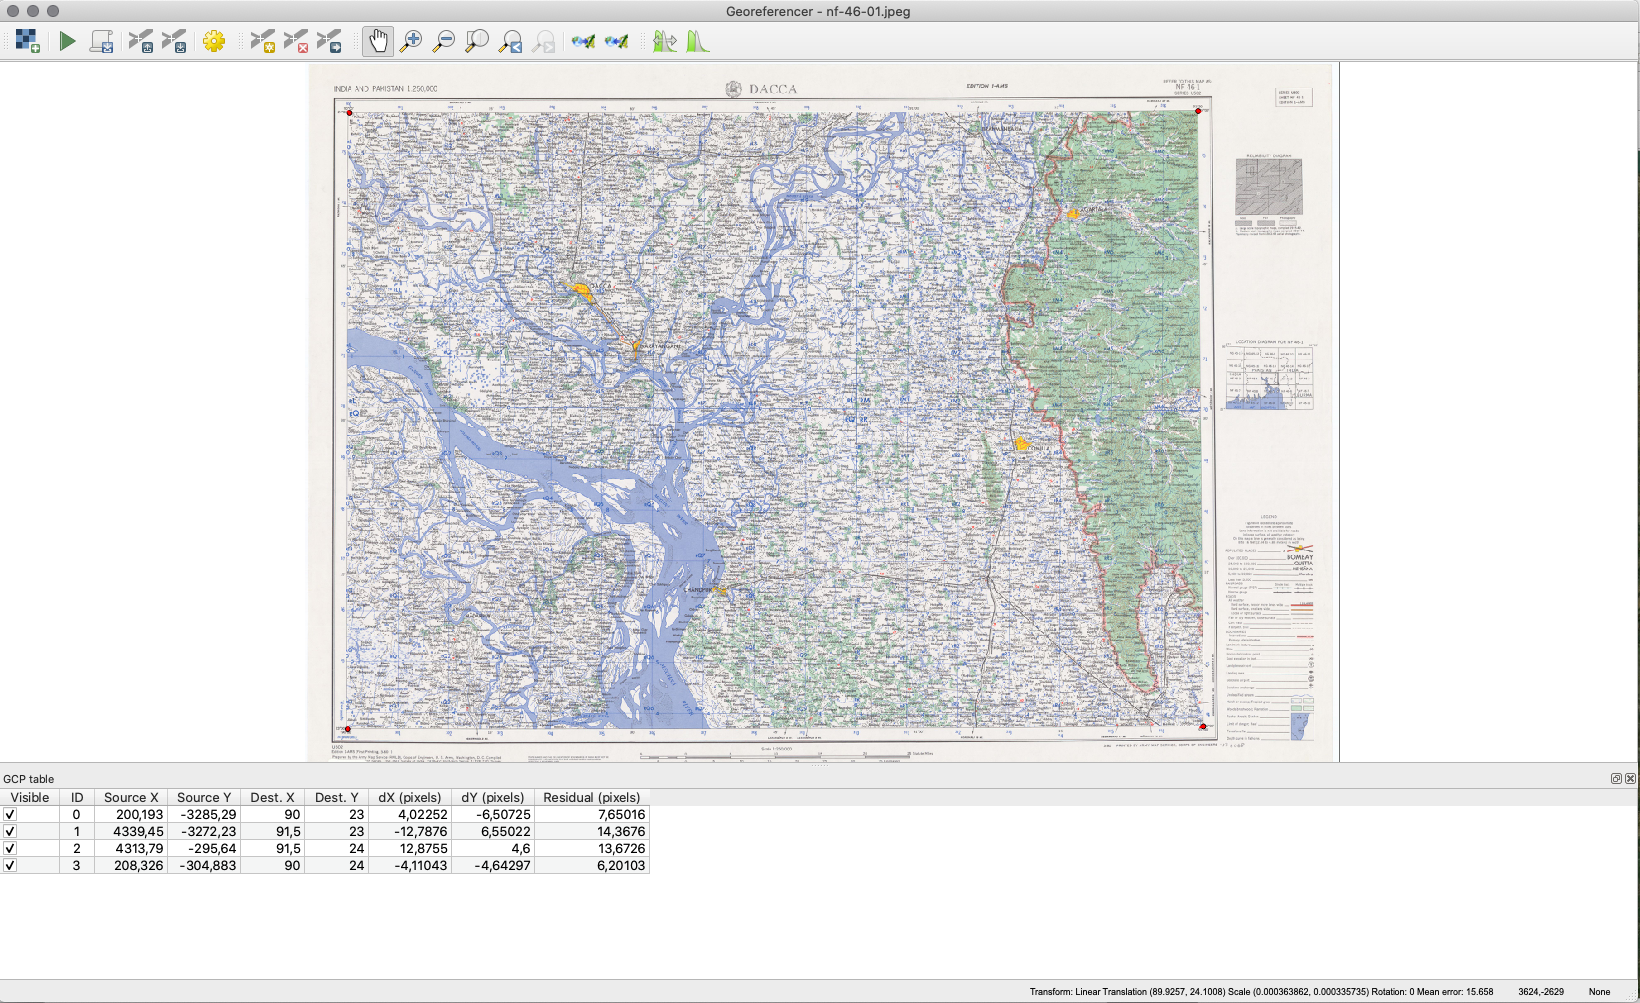Save GCP points to file
Viewport: 1640px width, 1003px height.
[x=174, y=41]
